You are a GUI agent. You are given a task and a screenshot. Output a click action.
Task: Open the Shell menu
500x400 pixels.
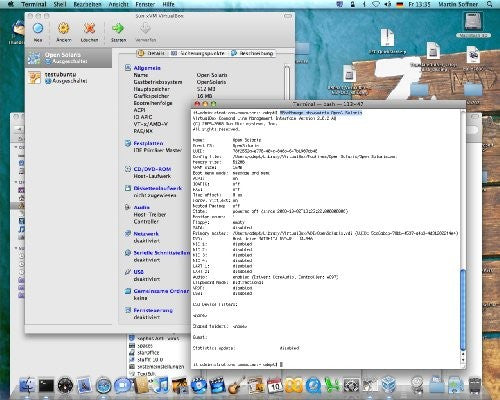pos(60,4)
